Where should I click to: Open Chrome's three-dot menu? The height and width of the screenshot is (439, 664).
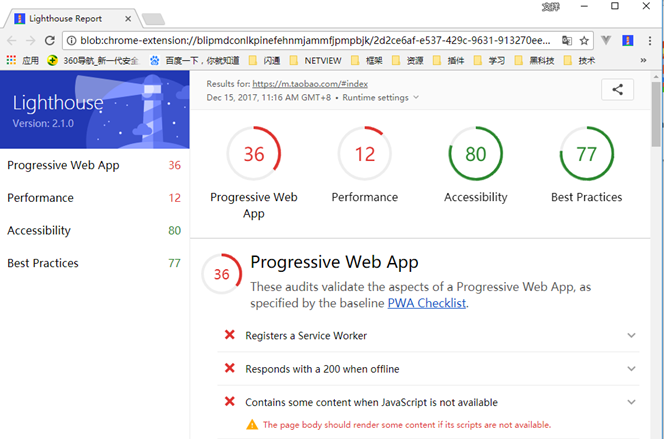(650, 41)
